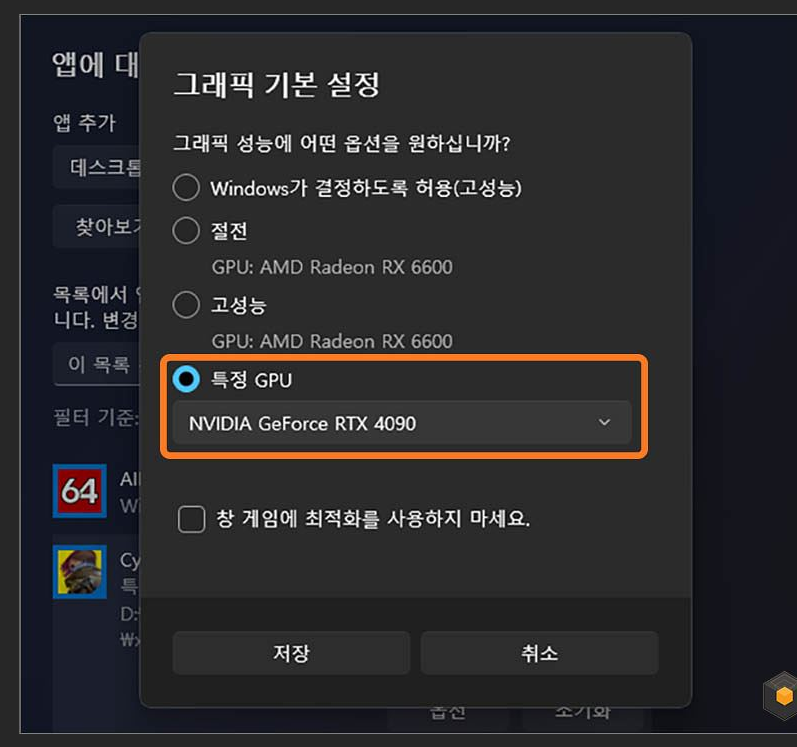Click the GPU dropdown chevron arrow
This screenshot has width=797, height=747.
[604, 422]
